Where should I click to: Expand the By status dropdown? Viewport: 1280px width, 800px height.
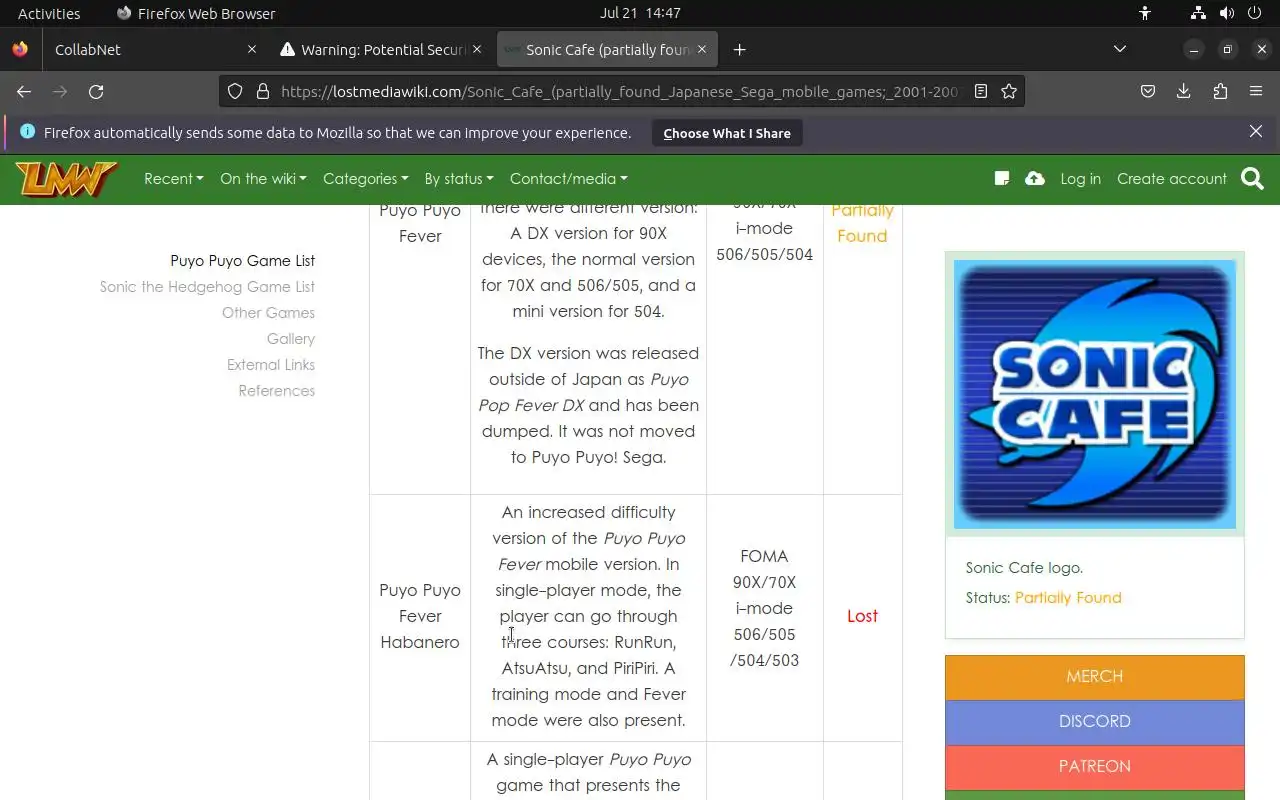[459, 178]
